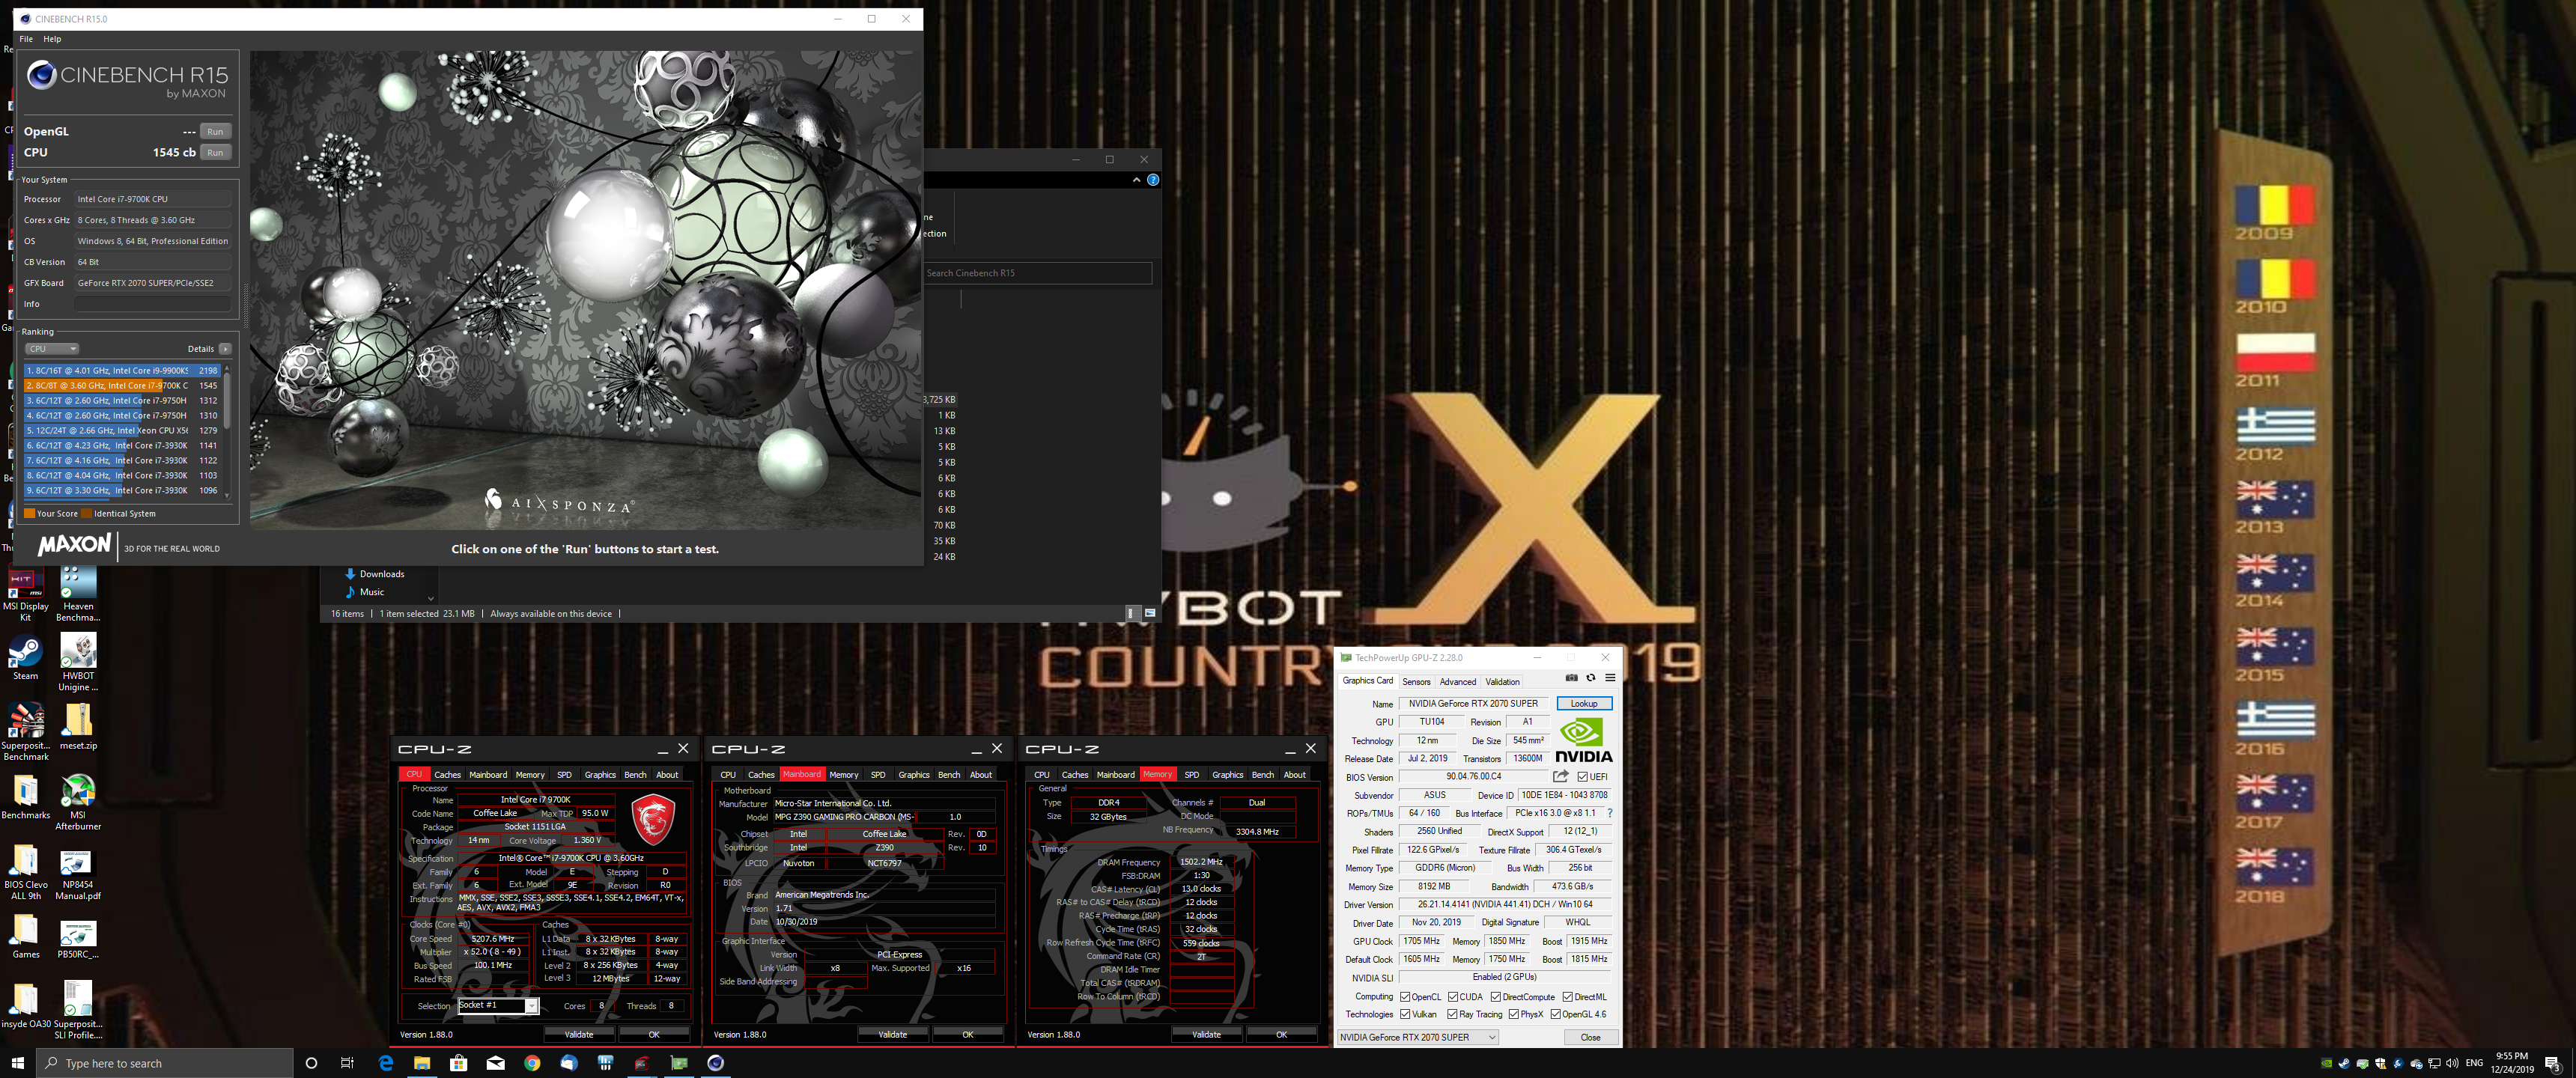Open the HWBOT Unigine desktop icon
Screen dimensions: 2576x1078
pos(78,662)
